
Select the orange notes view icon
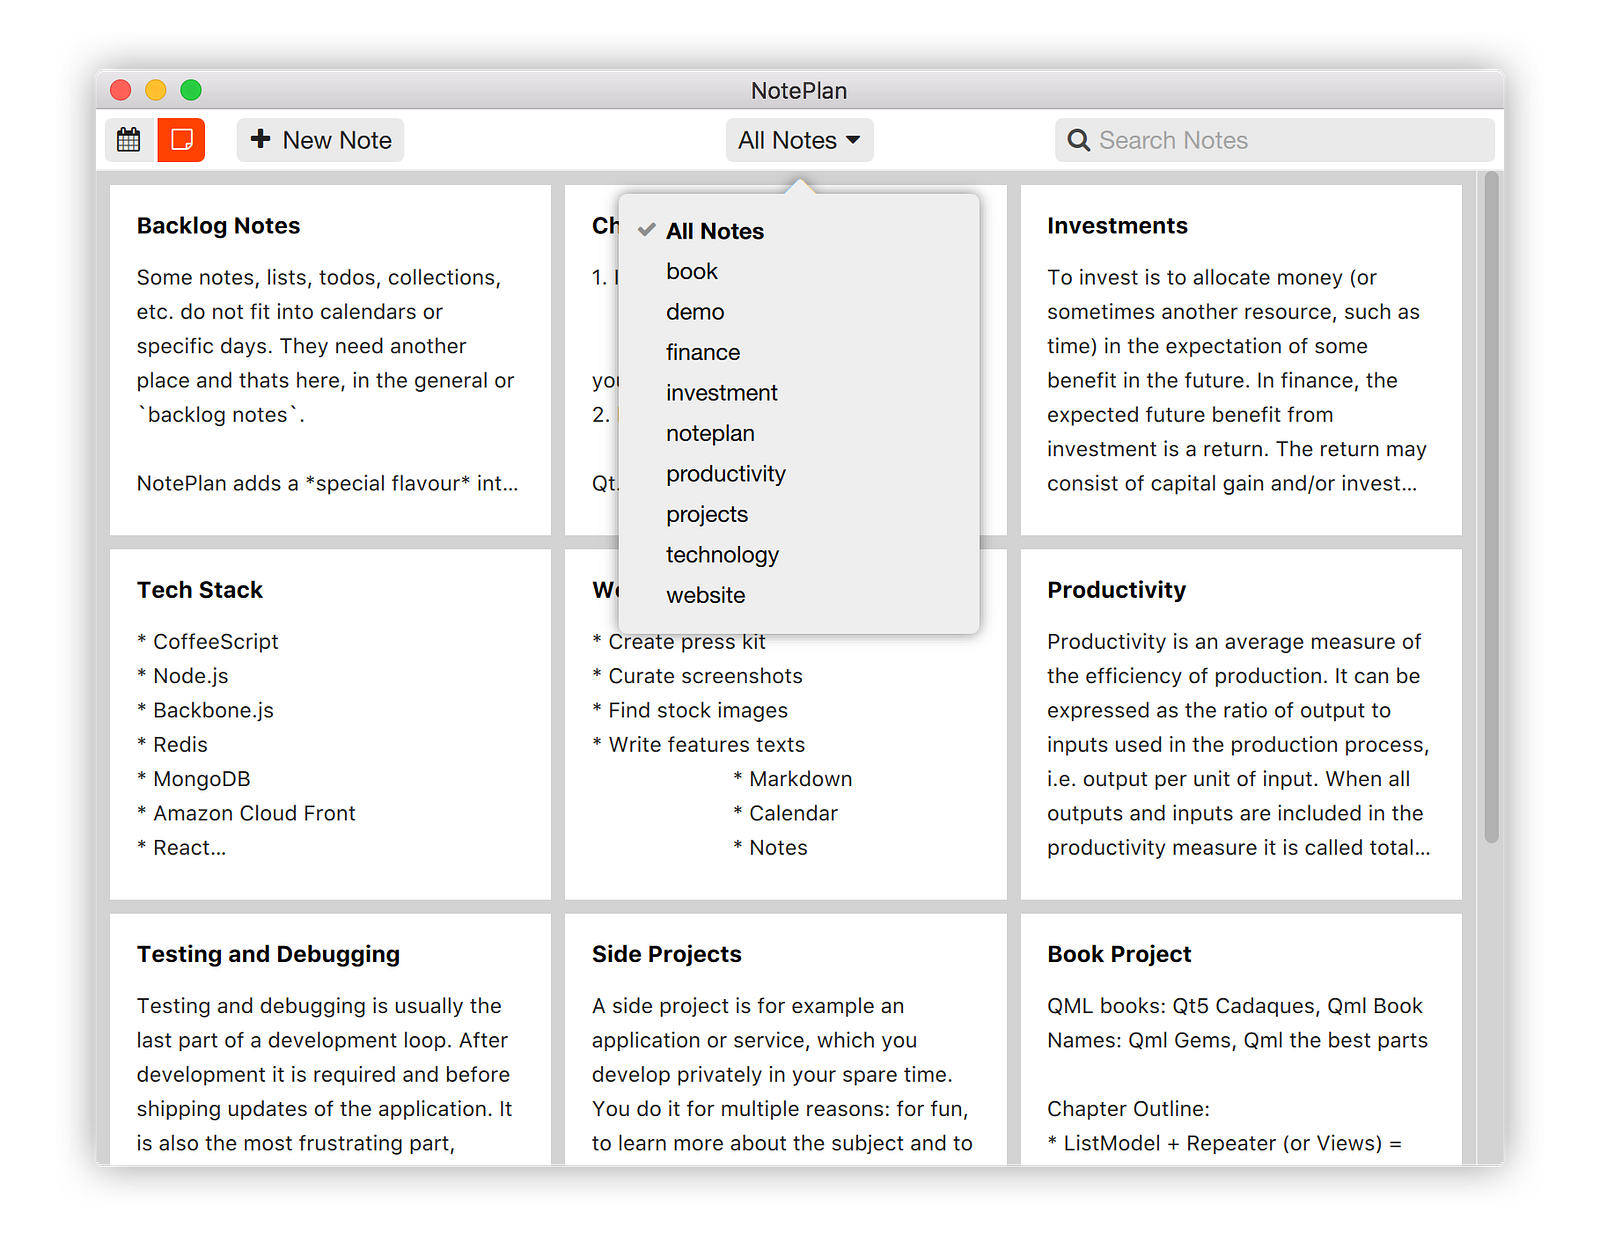point(182,140)
